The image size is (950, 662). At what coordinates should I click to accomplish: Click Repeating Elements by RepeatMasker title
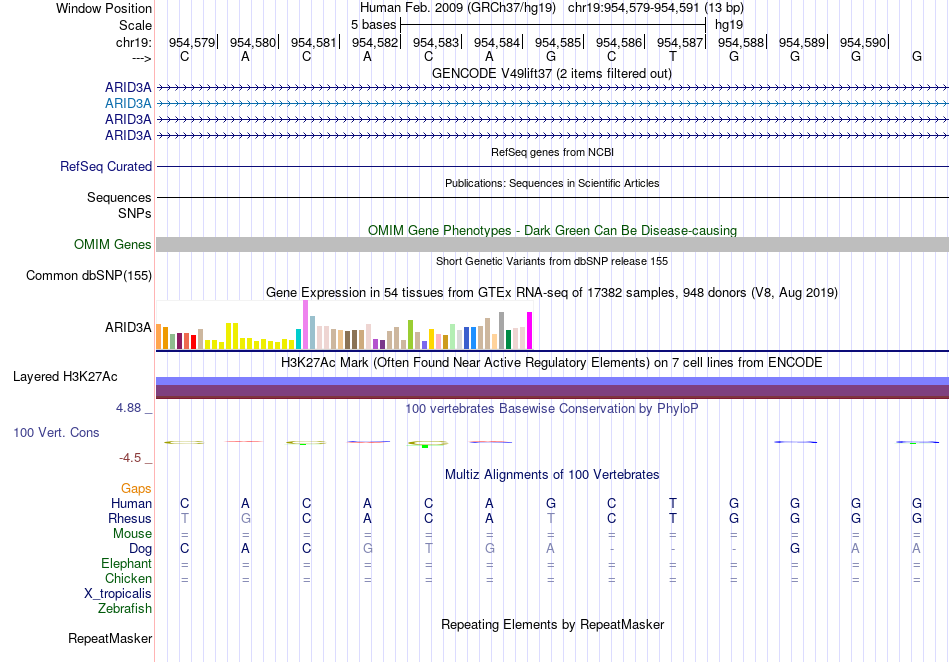pyautogui.click(x=553, y=625)
